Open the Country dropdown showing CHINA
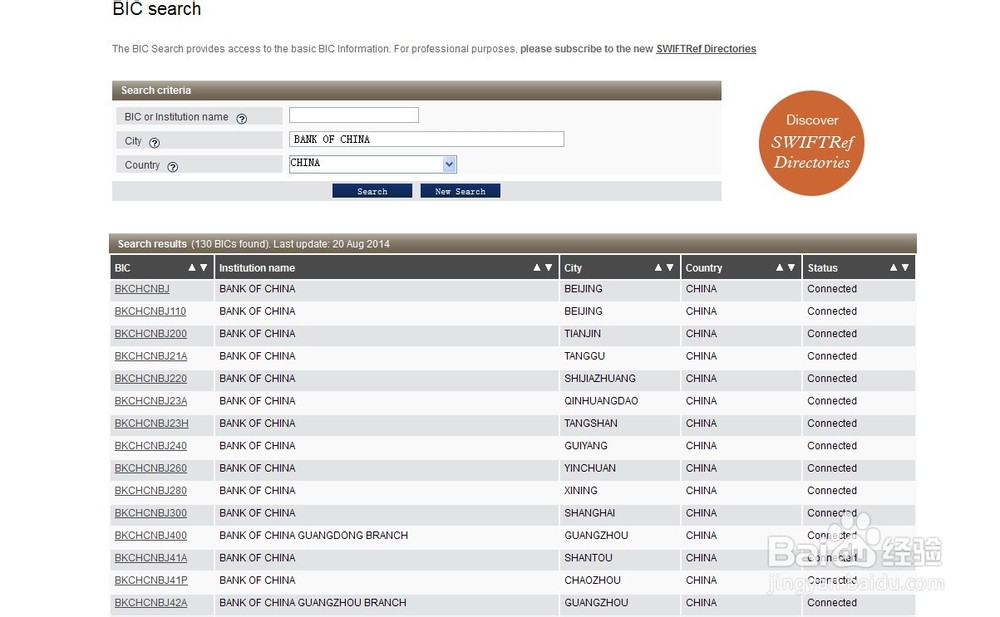The width and height of the screenshot is (1000, 617). coord(372,164)
